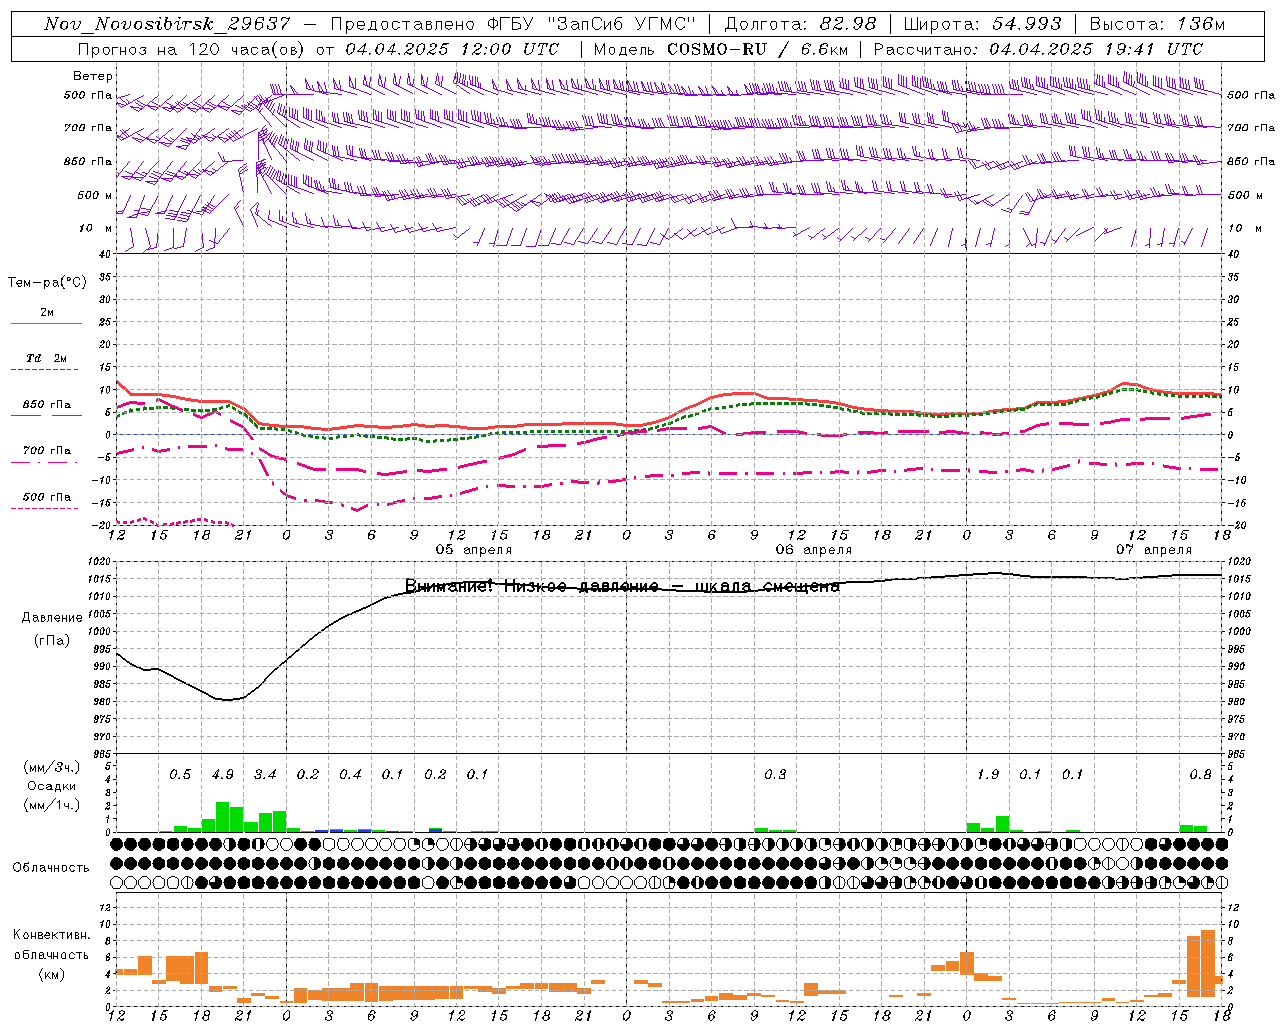Click the 'Td 2м' dew point legend label
This screenshot has width=1280, height=1024.
(46, 358)
